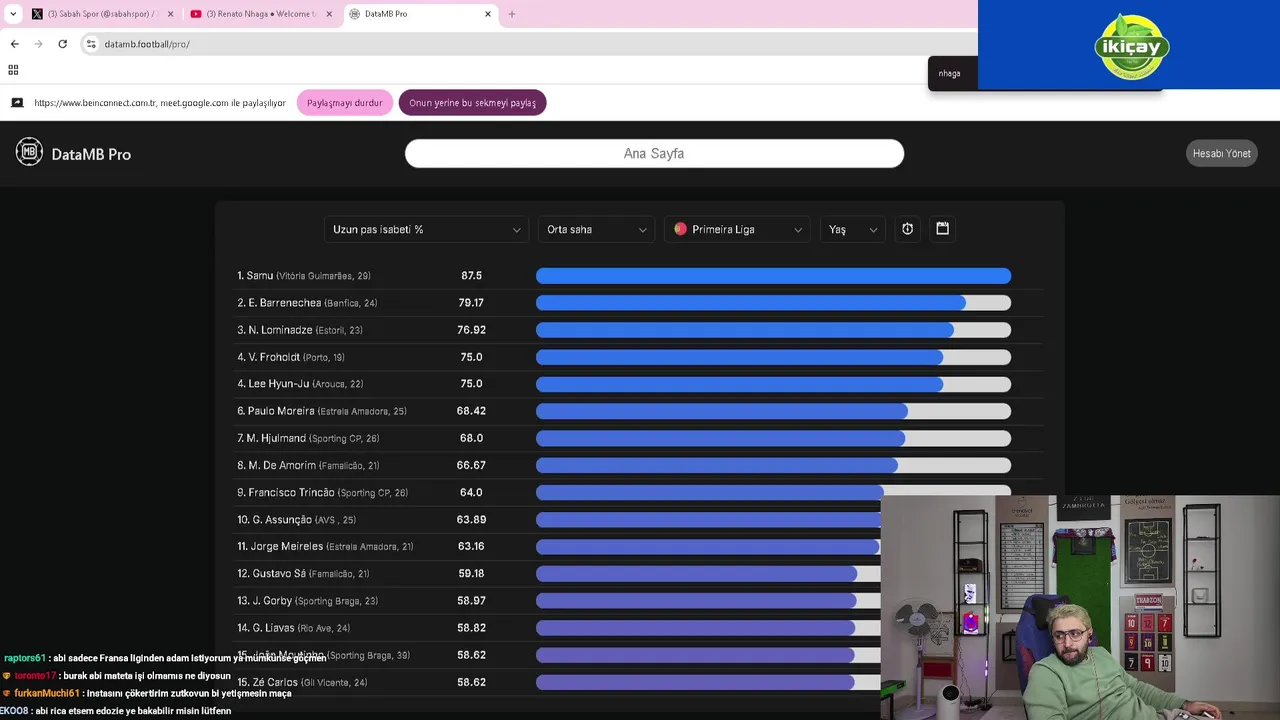The height and width of the screenshot is (720, 1280).
Task: Click Onun yerine bu sekmeyi paylaş button
Action: [472, 103]
